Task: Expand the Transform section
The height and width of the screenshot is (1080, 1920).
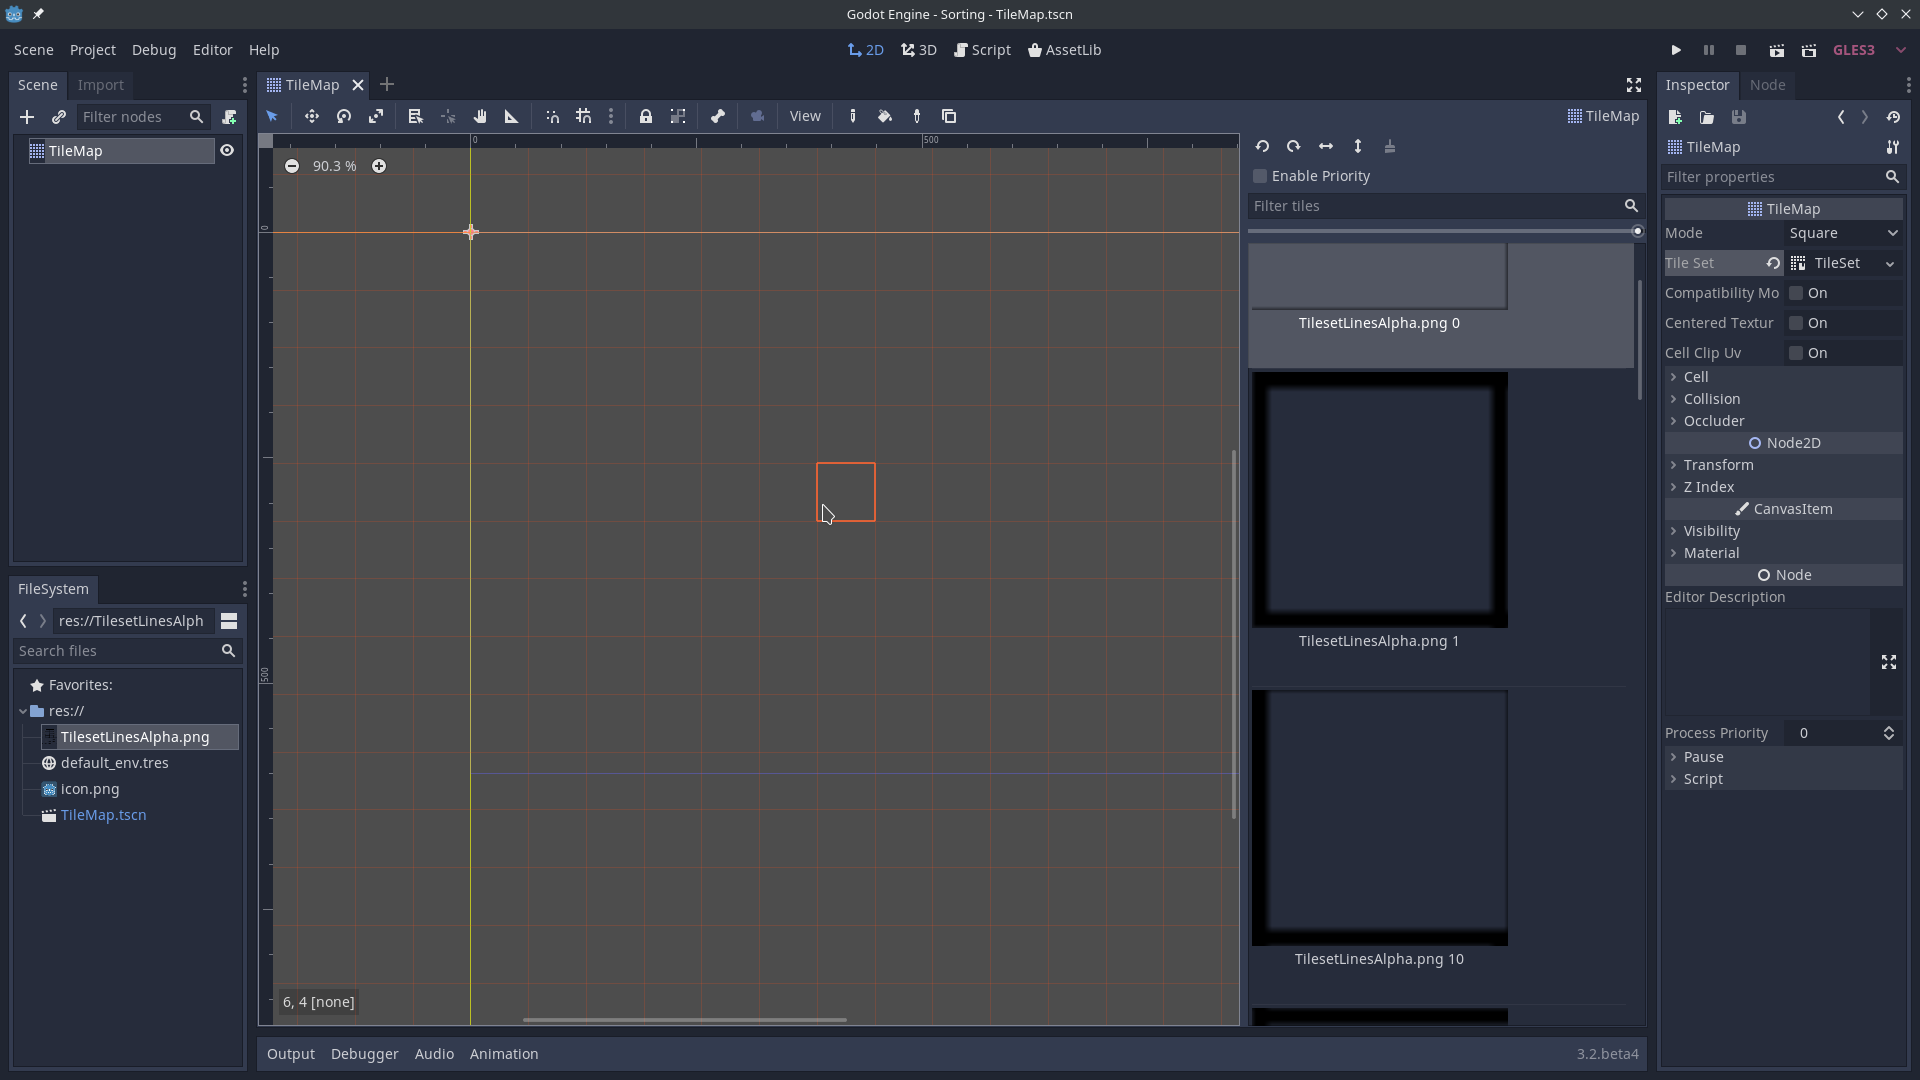Action: tap(1783, 465)
